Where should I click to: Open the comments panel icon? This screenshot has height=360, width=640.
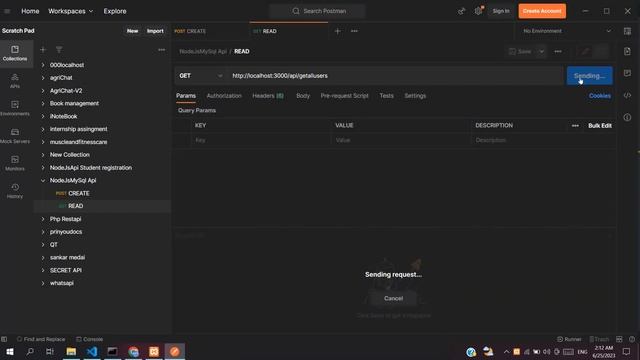(627, 73)
